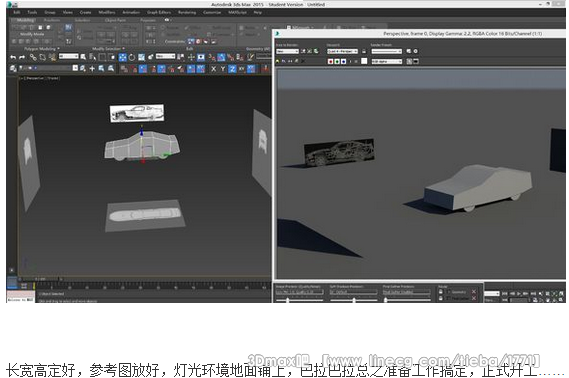
Task: Click the Undo arrow in main toolbar
Action: [13, 57]
